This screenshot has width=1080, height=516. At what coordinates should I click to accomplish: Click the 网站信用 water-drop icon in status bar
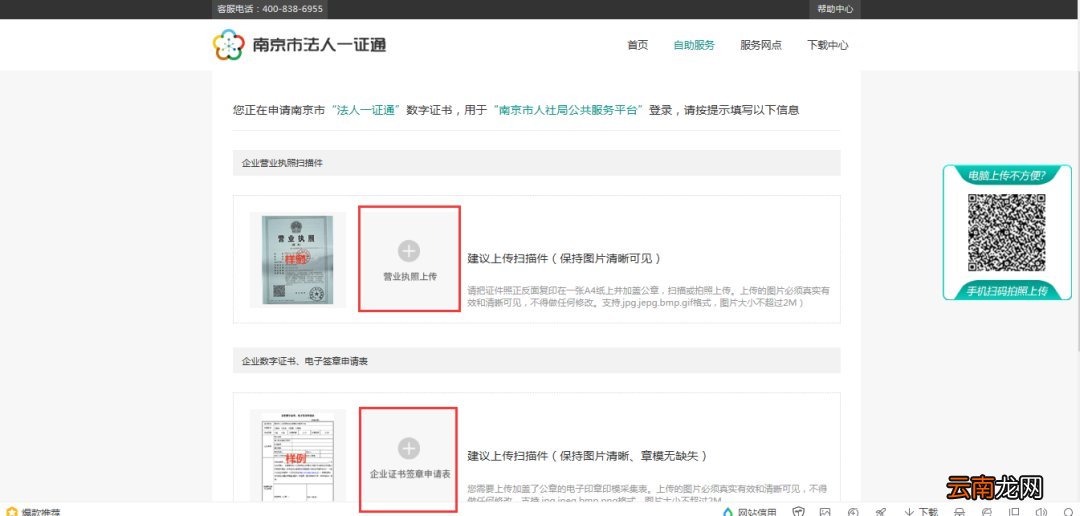(x=728, y=512)
